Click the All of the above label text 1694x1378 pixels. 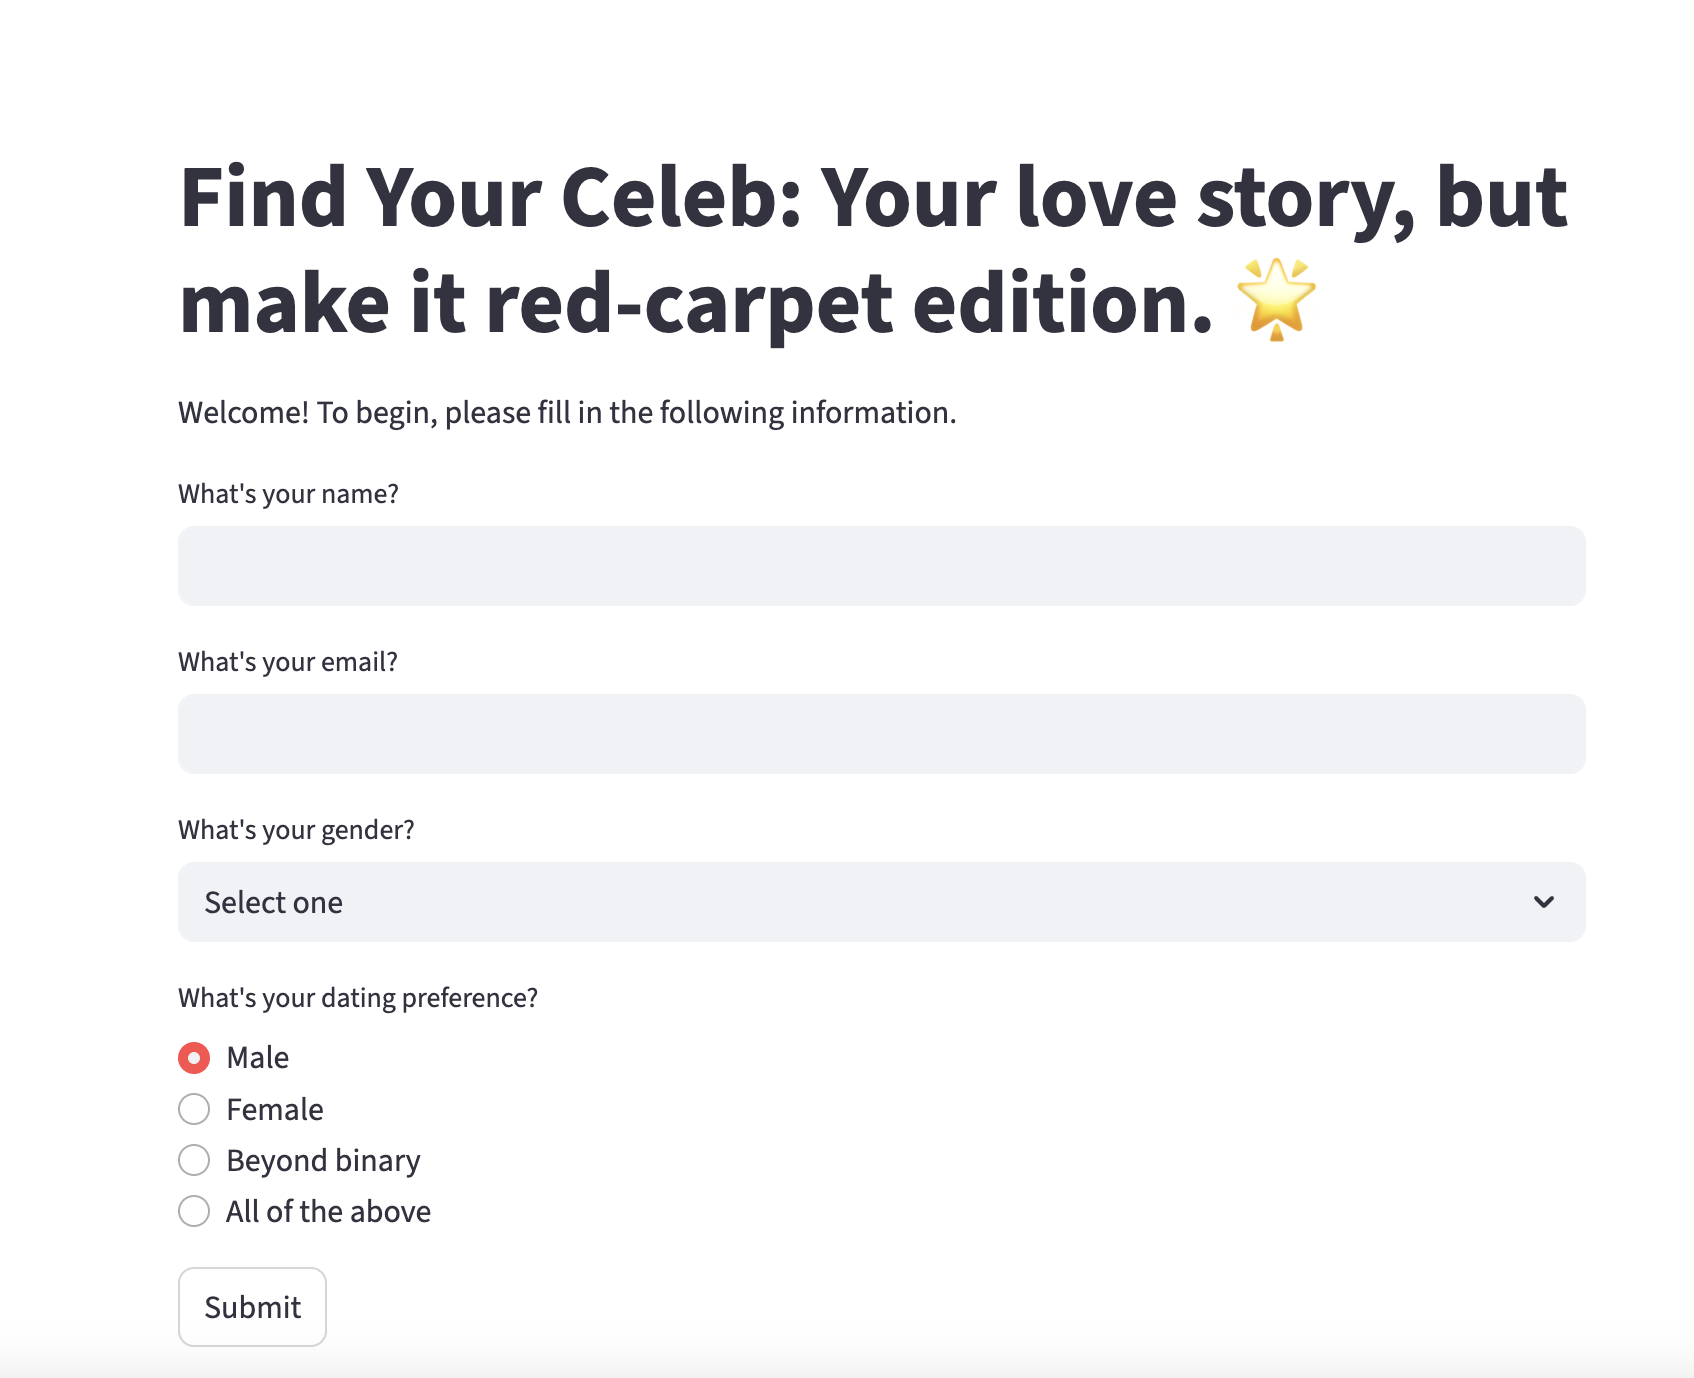coord(328,1212)
